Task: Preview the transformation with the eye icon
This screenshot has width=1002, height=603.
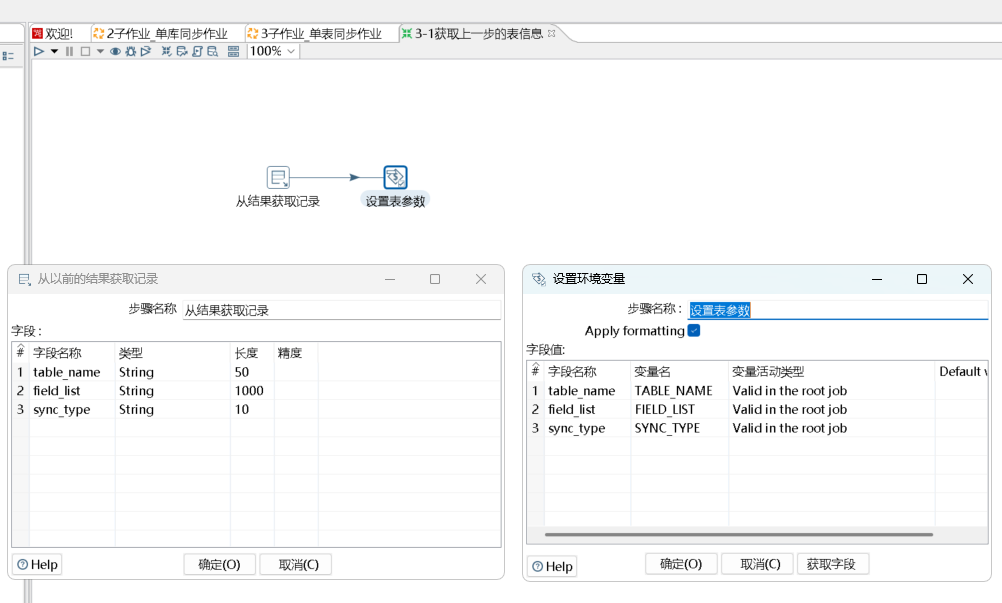Action: 116,51
